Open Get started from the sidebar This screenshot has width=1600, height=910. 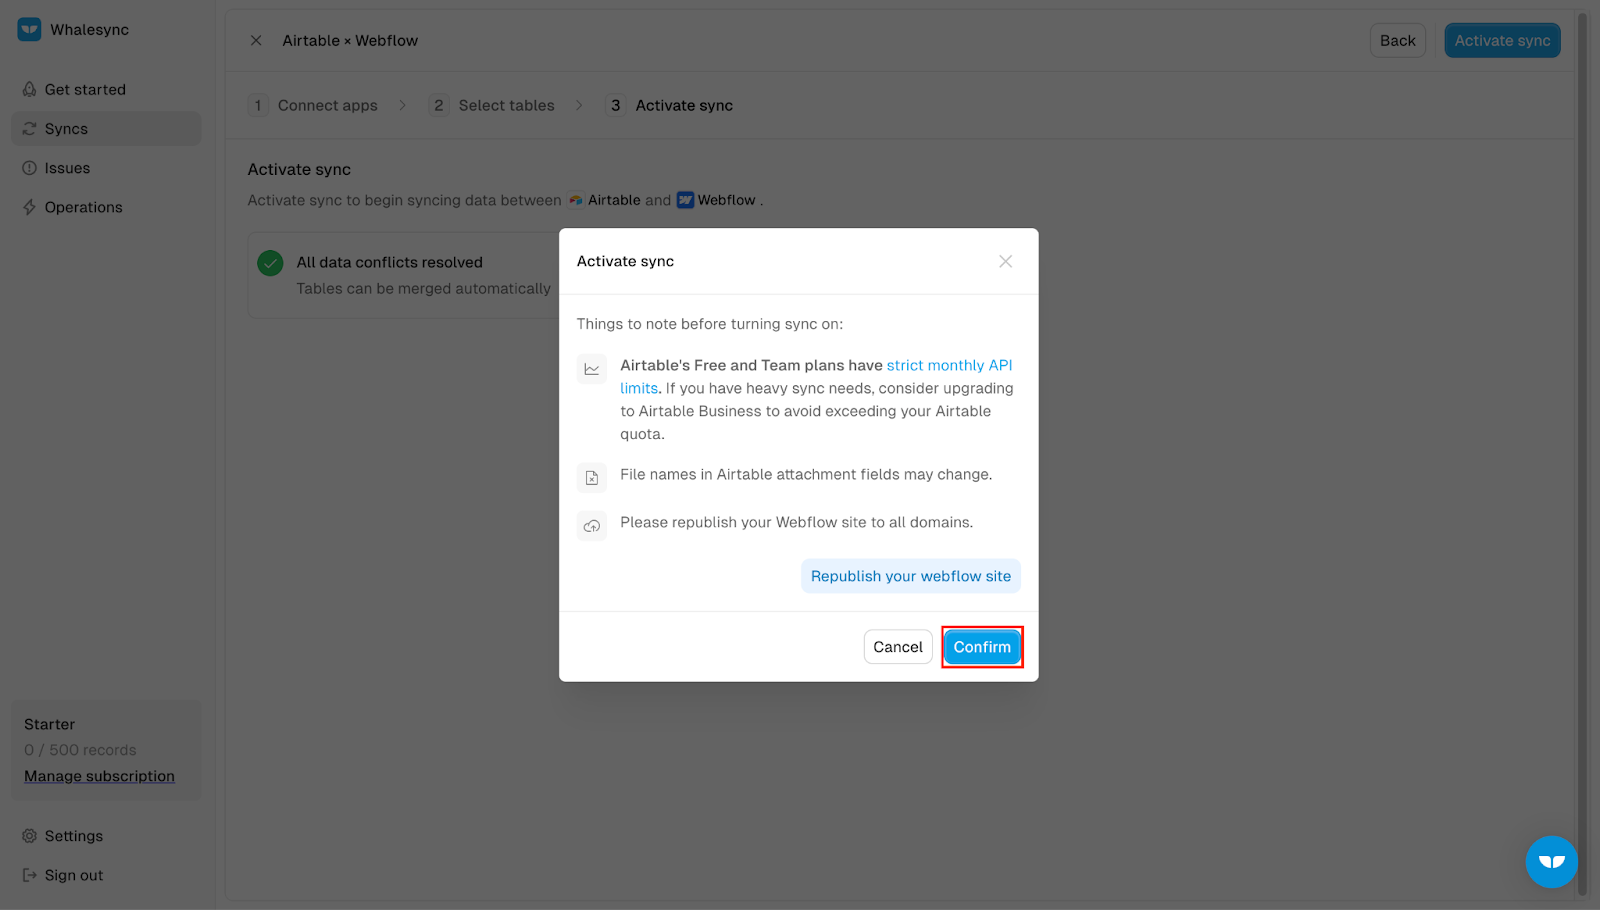pyautogui.click(x=106, y=89)
